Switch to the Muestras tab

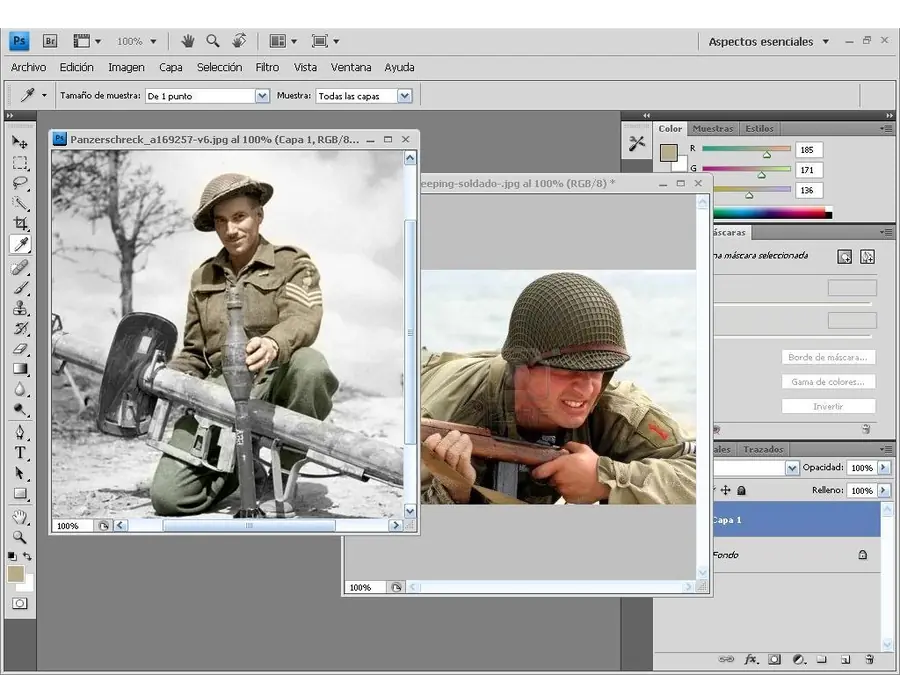pyautogui.click(x=713, y=128)
